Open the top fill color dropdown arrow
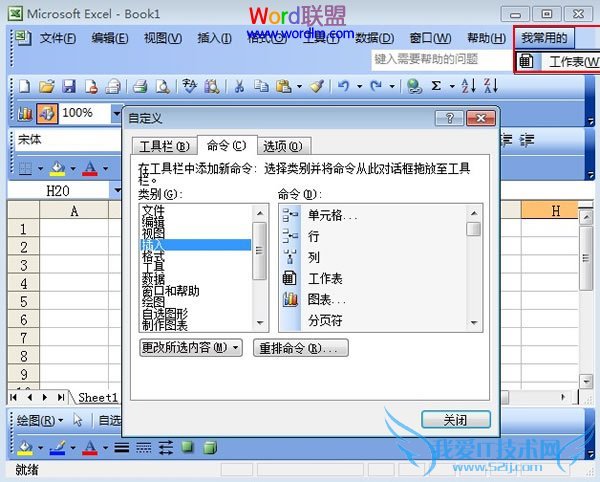 tap(73, 168)
